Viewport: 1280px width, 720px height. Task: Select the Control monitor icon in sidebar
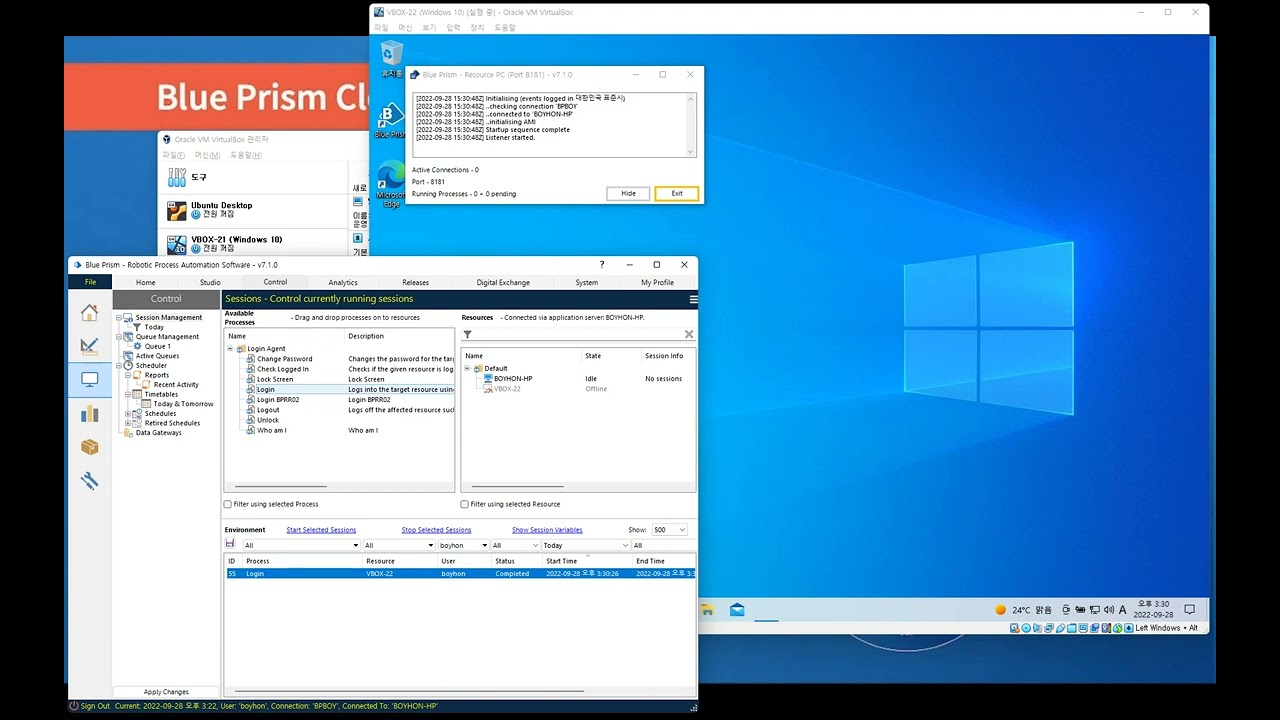click(x=89, y=380)
